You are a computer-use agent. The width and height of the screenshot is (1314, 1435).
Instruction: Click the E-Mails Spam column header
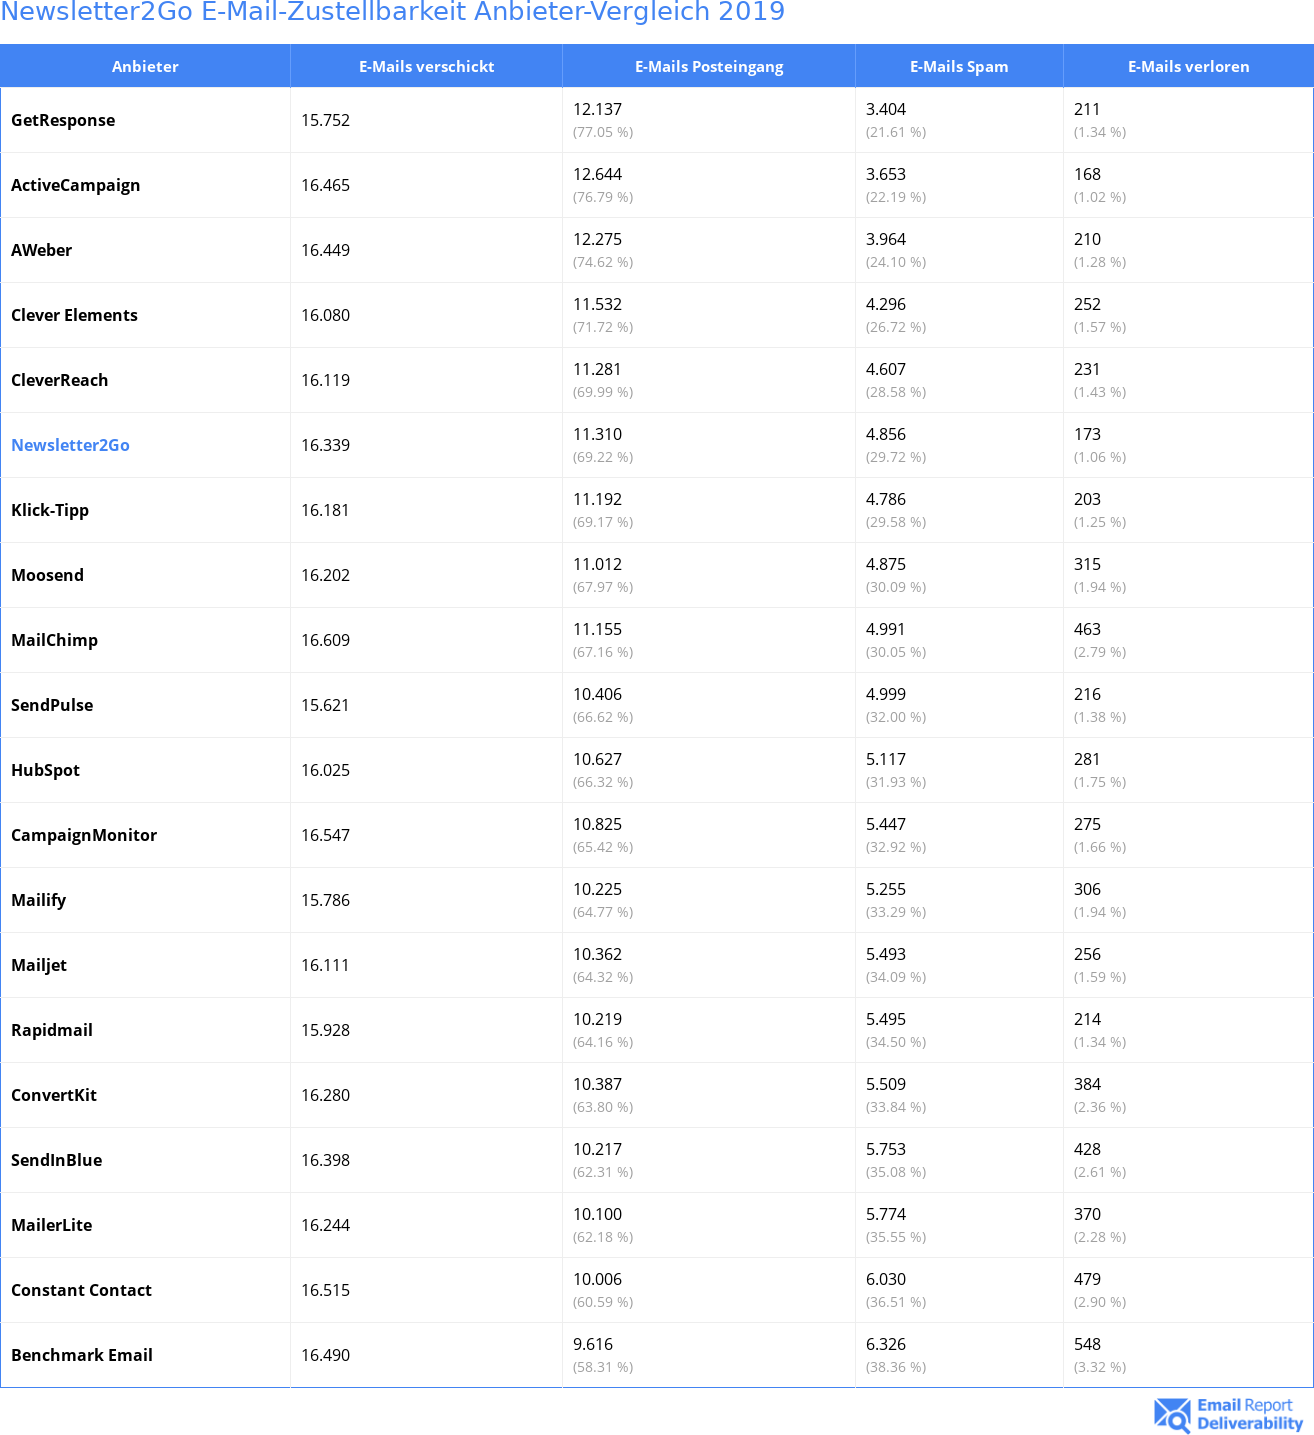point(959,66)
